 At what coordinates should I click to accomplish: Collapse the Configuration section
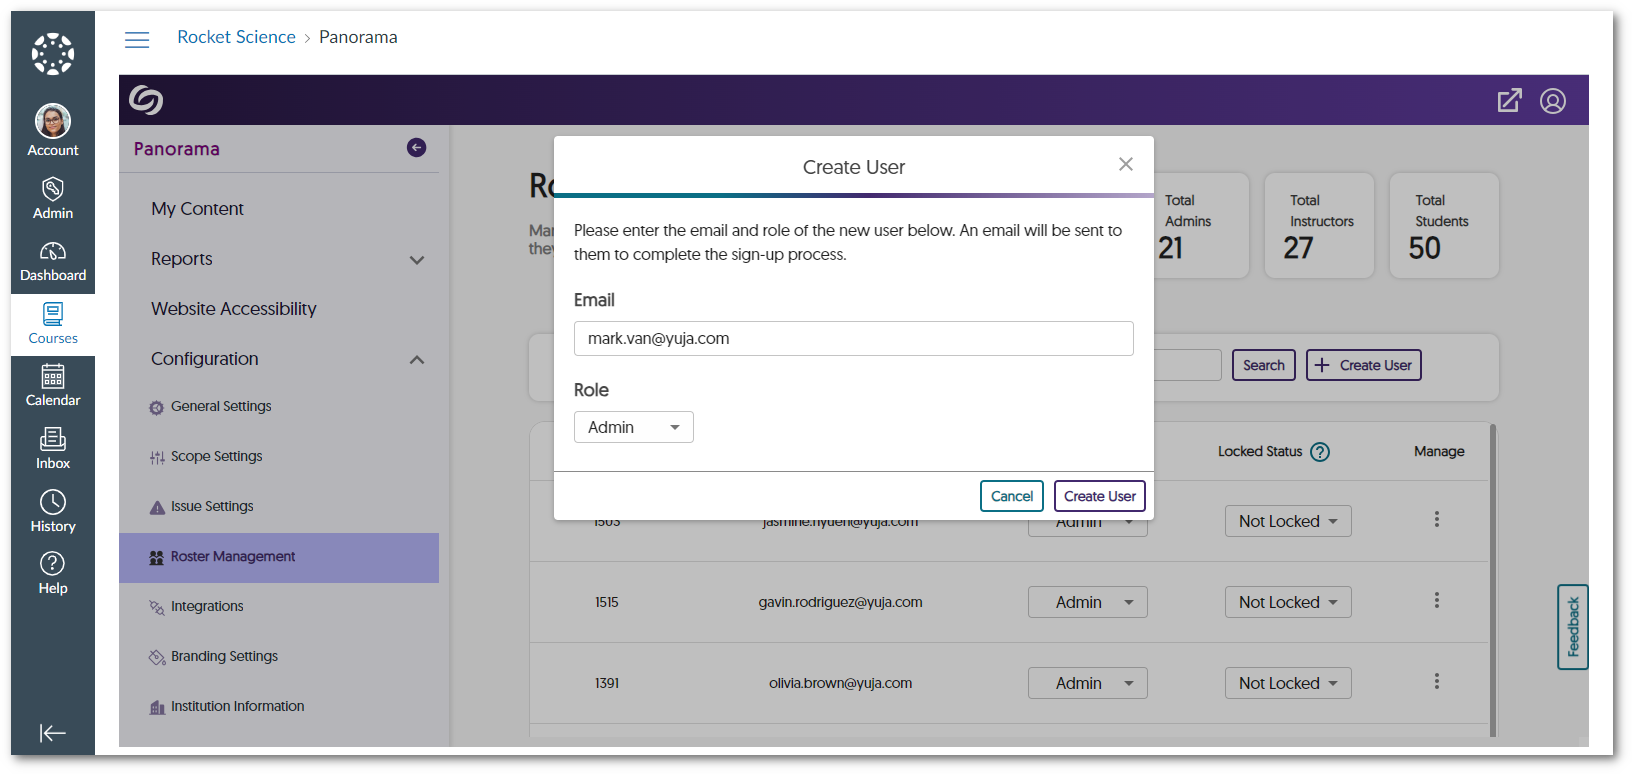pyautogui.click(x=417, y=360)
